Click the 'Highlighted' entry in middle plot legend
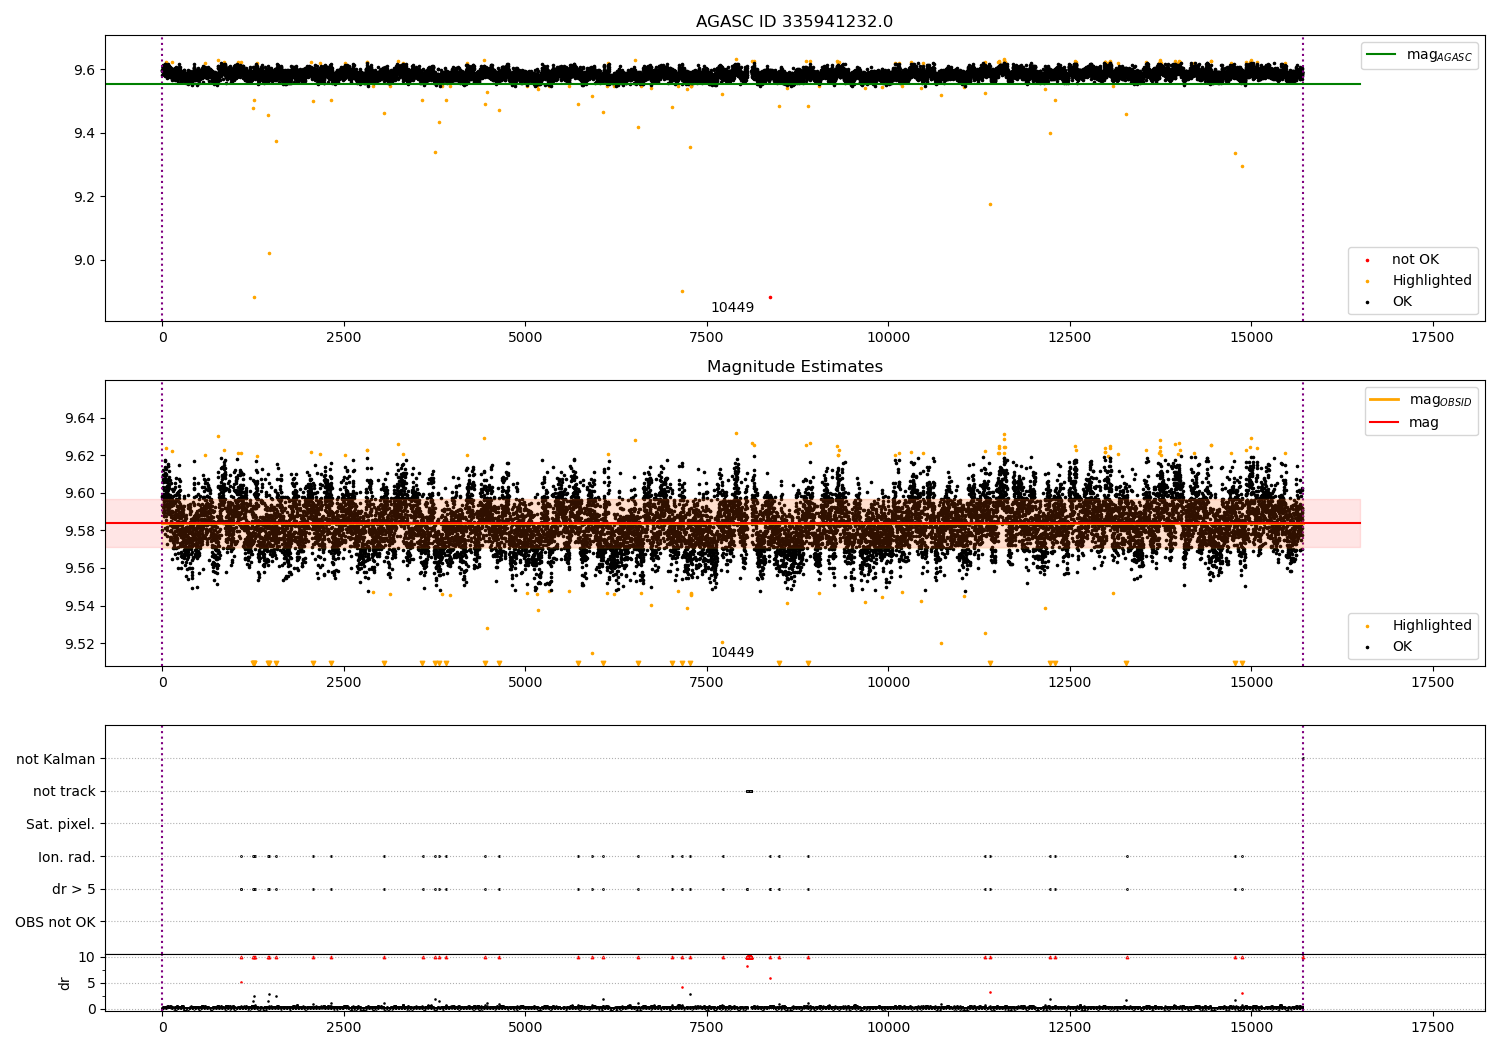 point(1431,626)
